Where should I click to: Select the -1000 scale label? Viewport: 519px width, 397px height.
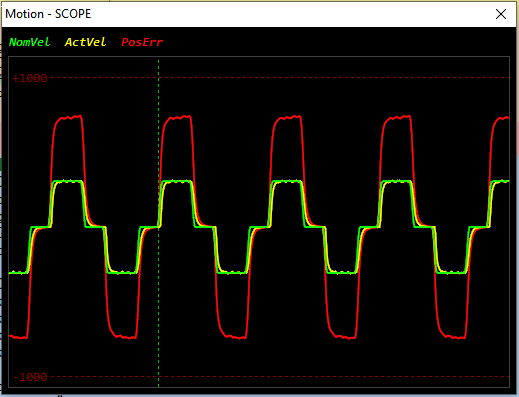(30, 377)
